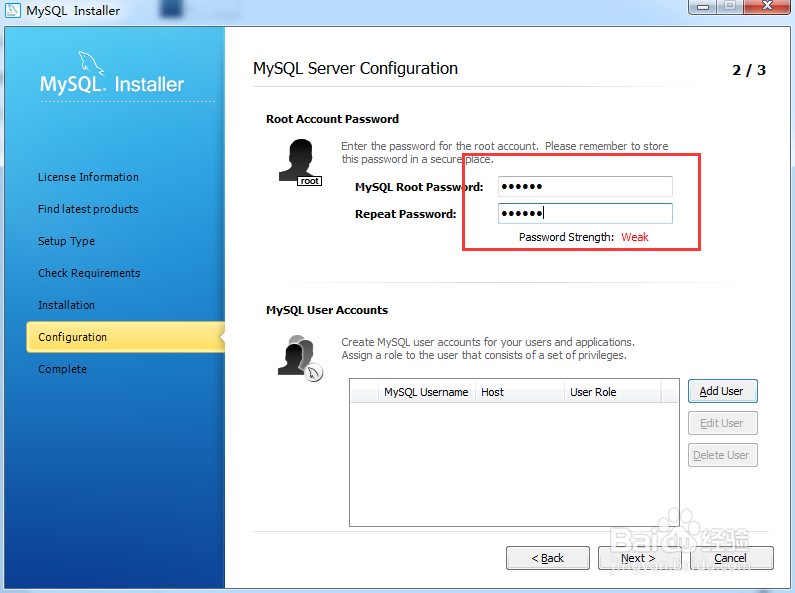The height and width of the screenshot is (593, 795).
Task: Go to the Complete step
Action: point(62,369)
